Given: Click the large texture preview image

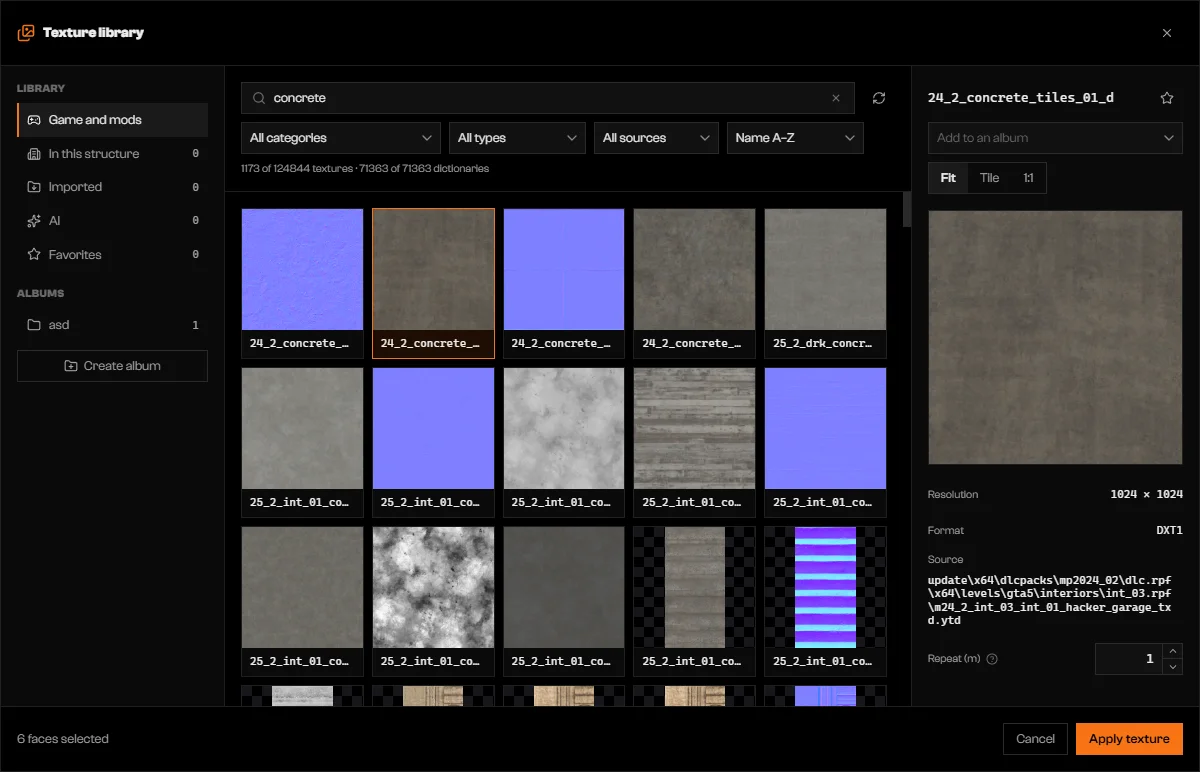Looking at the screenshot, I should [1055, 337].
